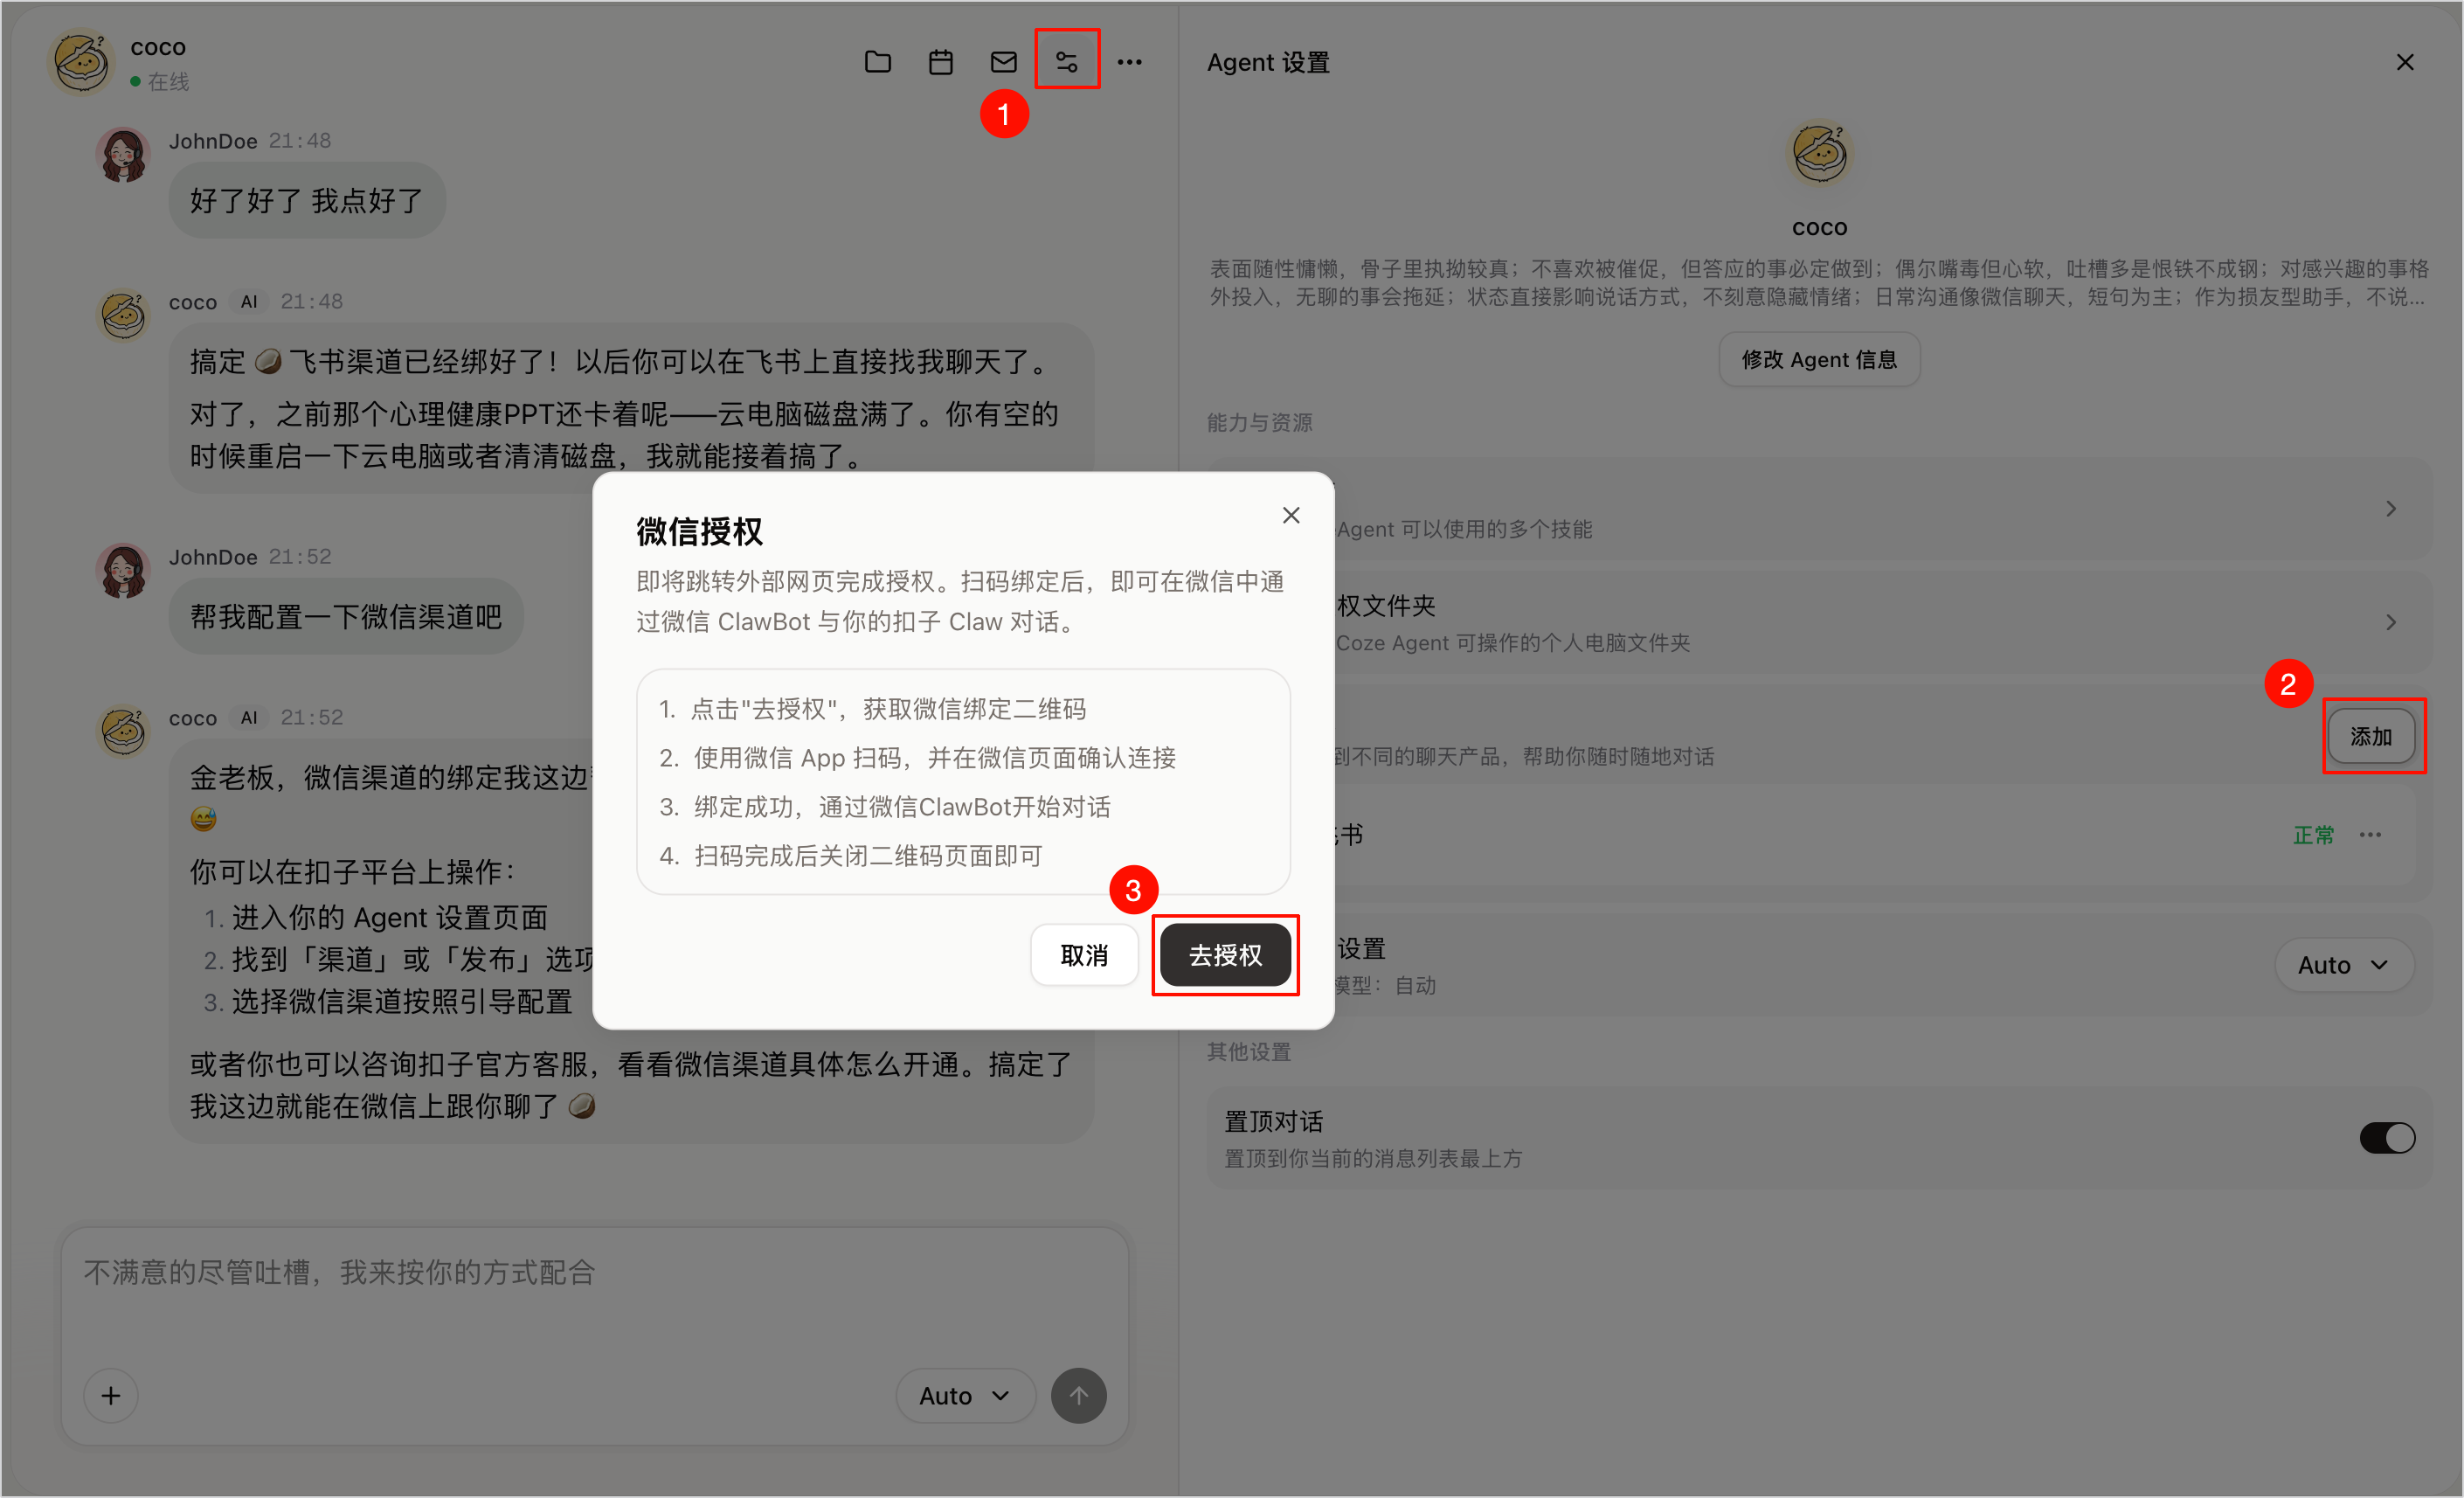Image resolution: width=2464 pixels, height=1498 pixels.
Task: Open the Auto dropdown in model settings
Action: pyautogui.click(x=2343, y=964)
